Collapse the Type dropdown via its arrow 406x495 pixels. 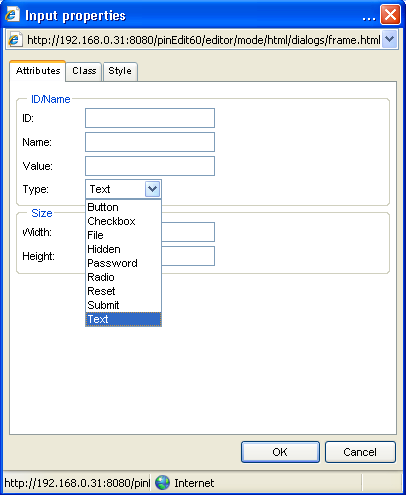[153, 189]
